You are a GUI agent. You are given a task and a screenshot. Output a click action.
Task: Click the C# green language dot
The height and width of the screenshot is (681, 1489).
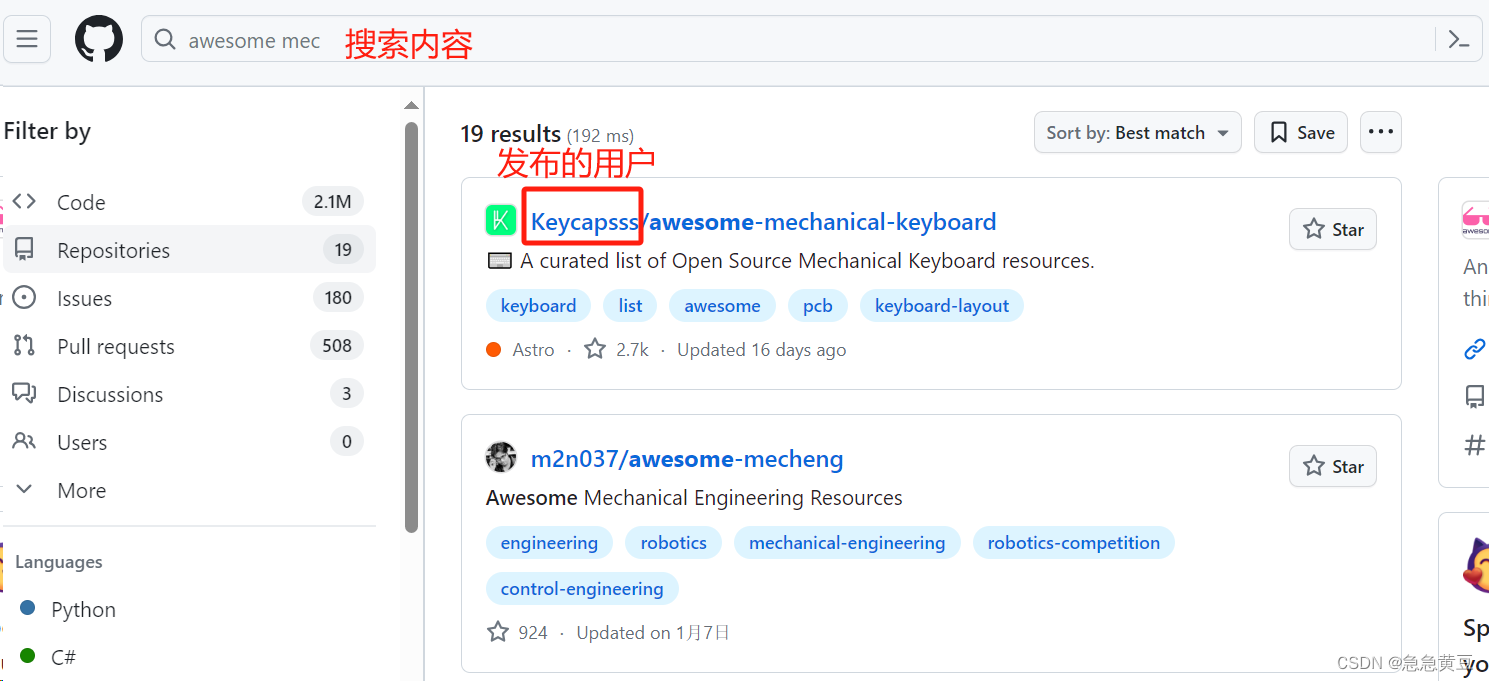coord(28,656)
